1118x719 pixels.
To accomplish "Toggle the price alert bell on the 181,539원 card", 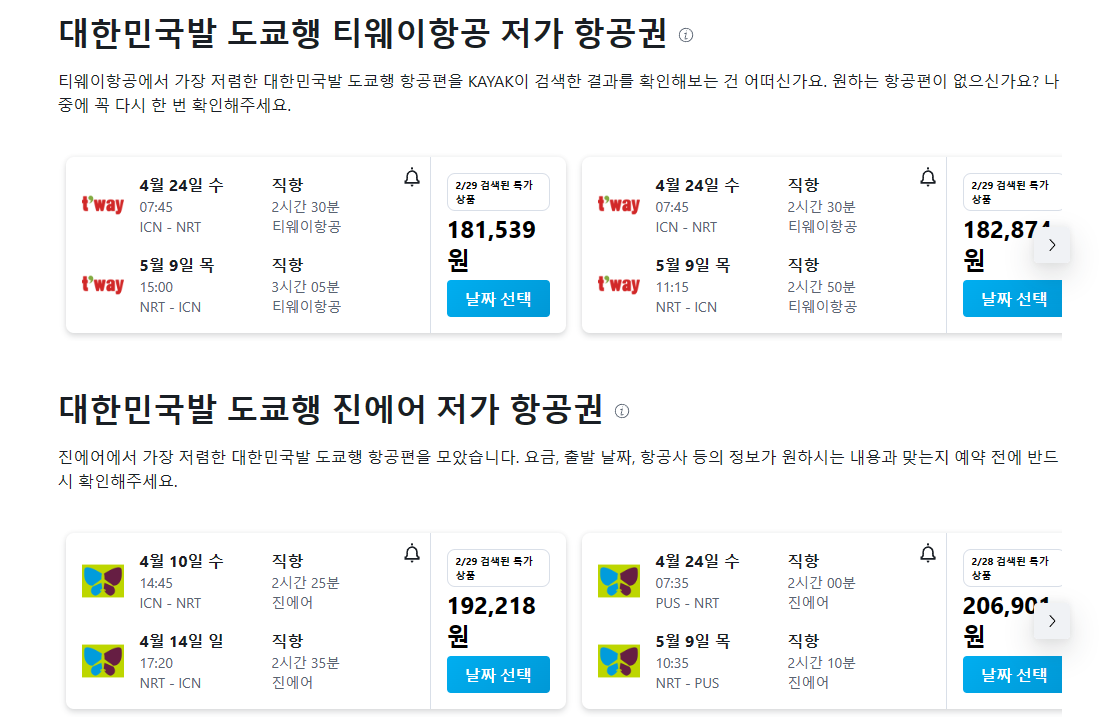I will (410, 177).
